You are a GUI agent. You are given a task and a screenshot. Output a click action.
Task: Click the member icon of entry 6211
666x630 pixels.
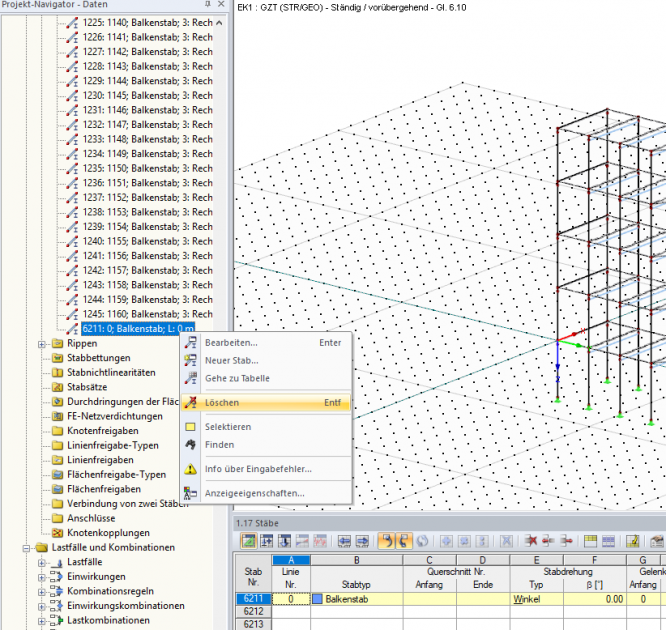tap(72, 328)
